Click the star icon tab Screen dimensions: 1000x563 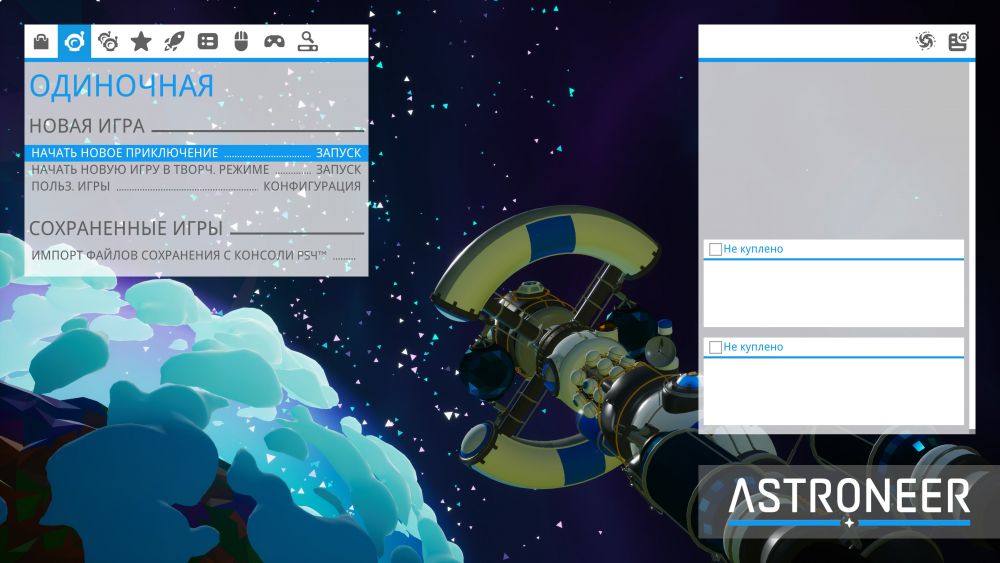141,41
